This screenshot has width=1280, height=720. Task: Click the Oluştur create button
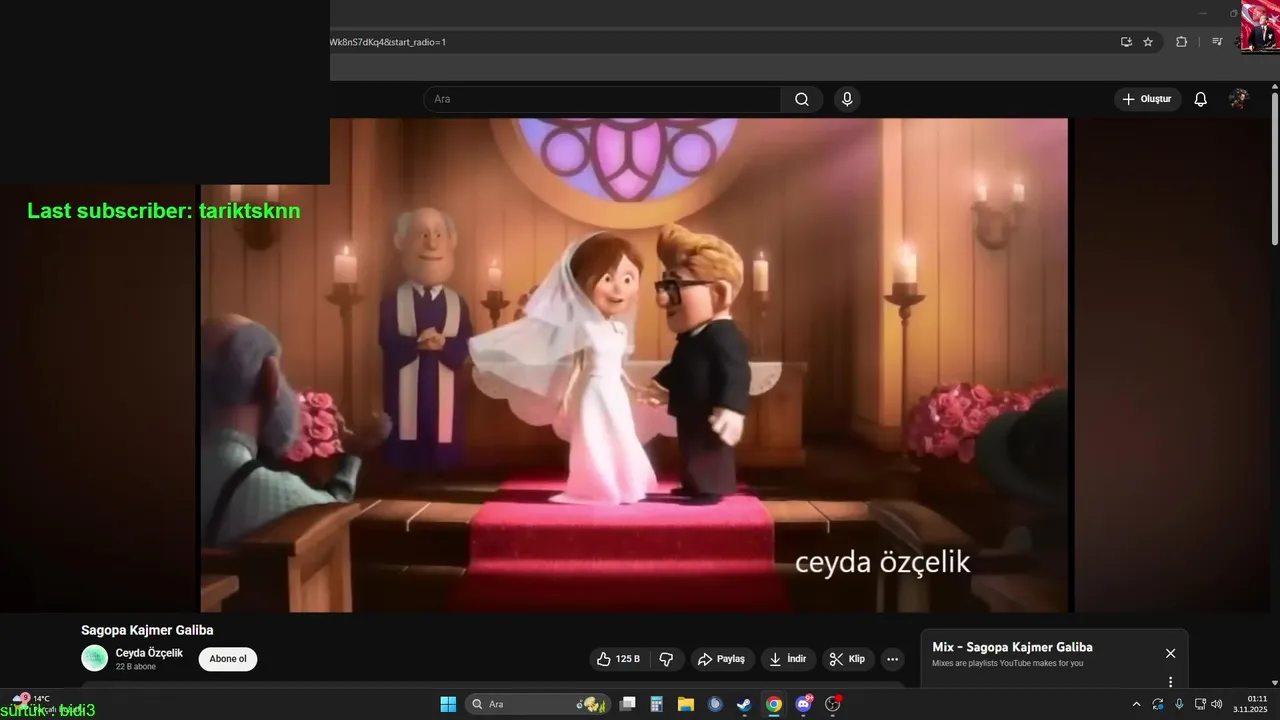click(x=1147, y=99)
